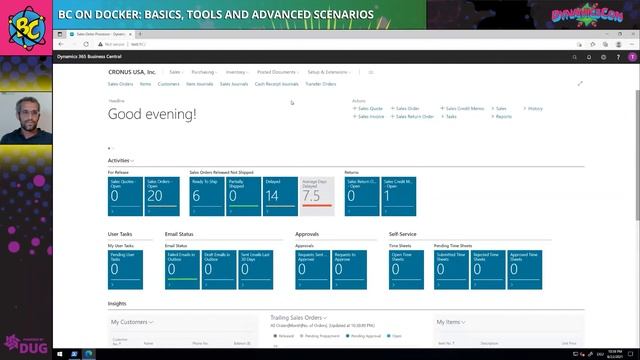Open the Failed Emails in Outbox tile
The height and width of the screenshot is (360, 640).
(182, 270)
